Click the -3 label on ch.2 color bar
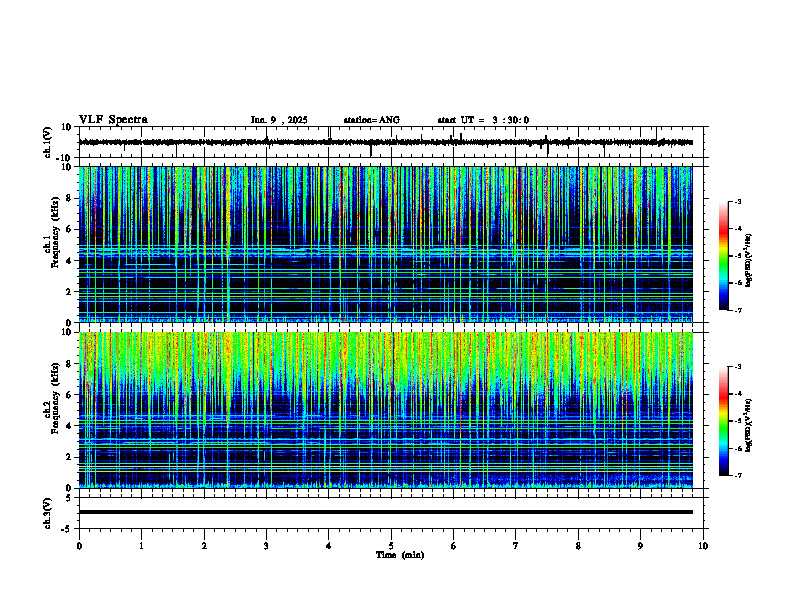The image size is (792, 612). tap(737, 367)
